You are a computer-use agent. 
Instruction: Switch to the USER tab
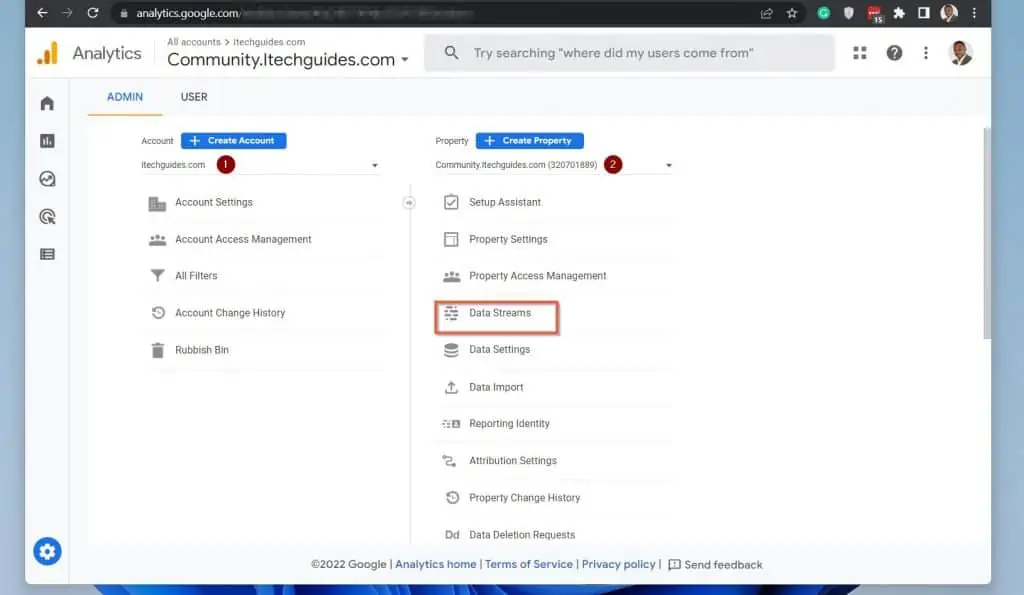pyautogui.click(x=194, y=97)
